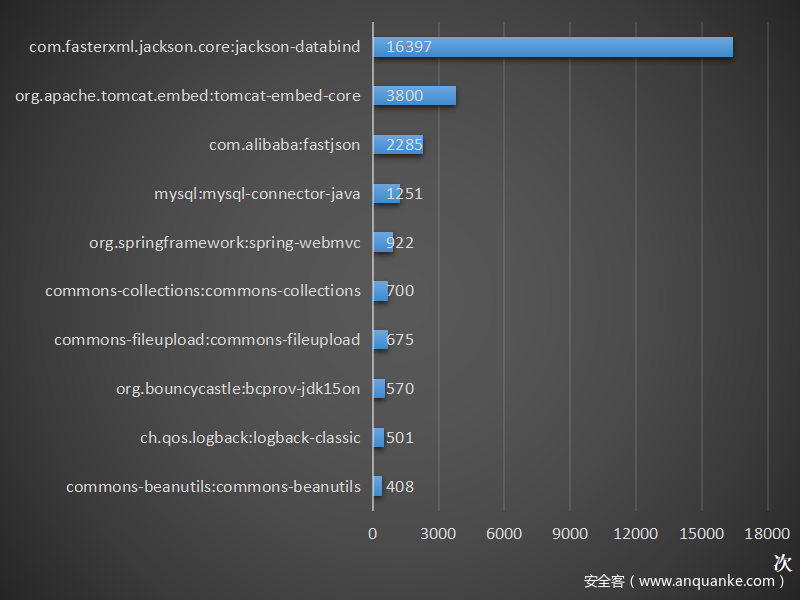Image resolution: width=800 pixels, height=600 pixels.
Task: Click the axis tick label 6000
Action: pos(504,534)
